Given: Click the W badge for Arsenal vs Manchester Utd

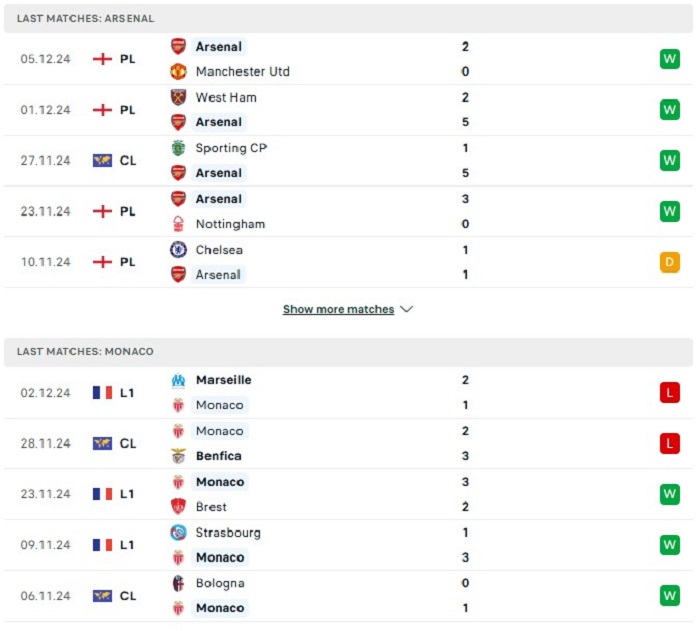Looking at the screenshot, I should point(670,59).
